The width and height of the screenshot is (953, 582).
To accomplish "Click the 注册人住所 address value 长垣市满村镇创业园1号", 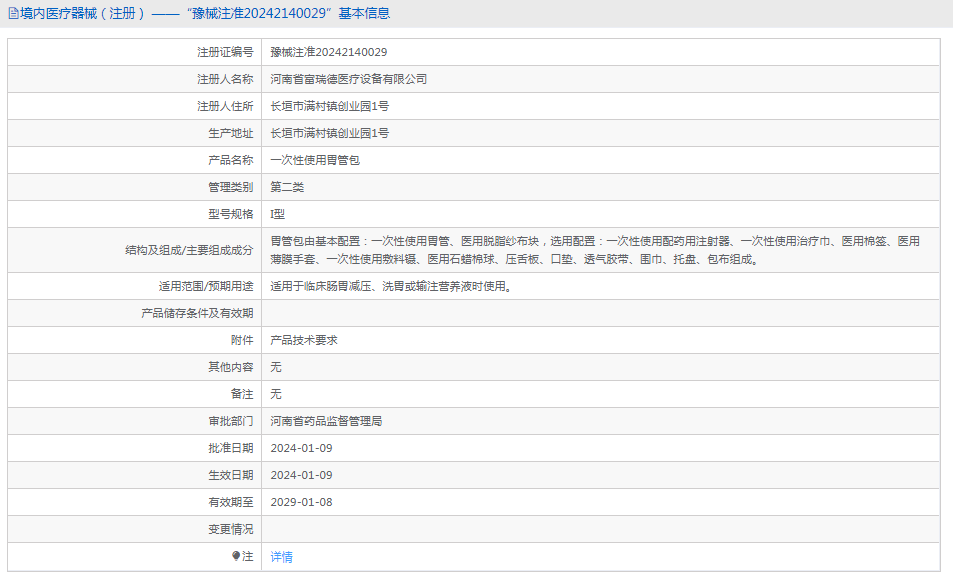I will [x=329, y=106].
